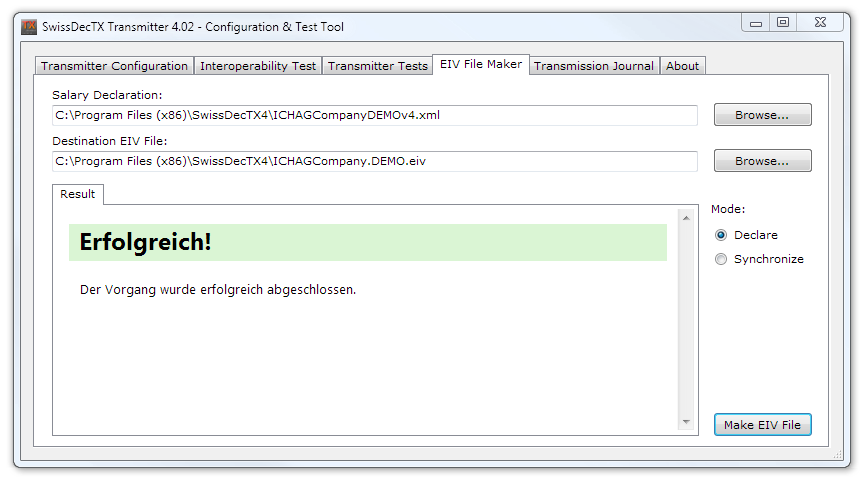Go to the Transmitter Tests tab
This screenshot has width=868, height=487.
point(377,66)
